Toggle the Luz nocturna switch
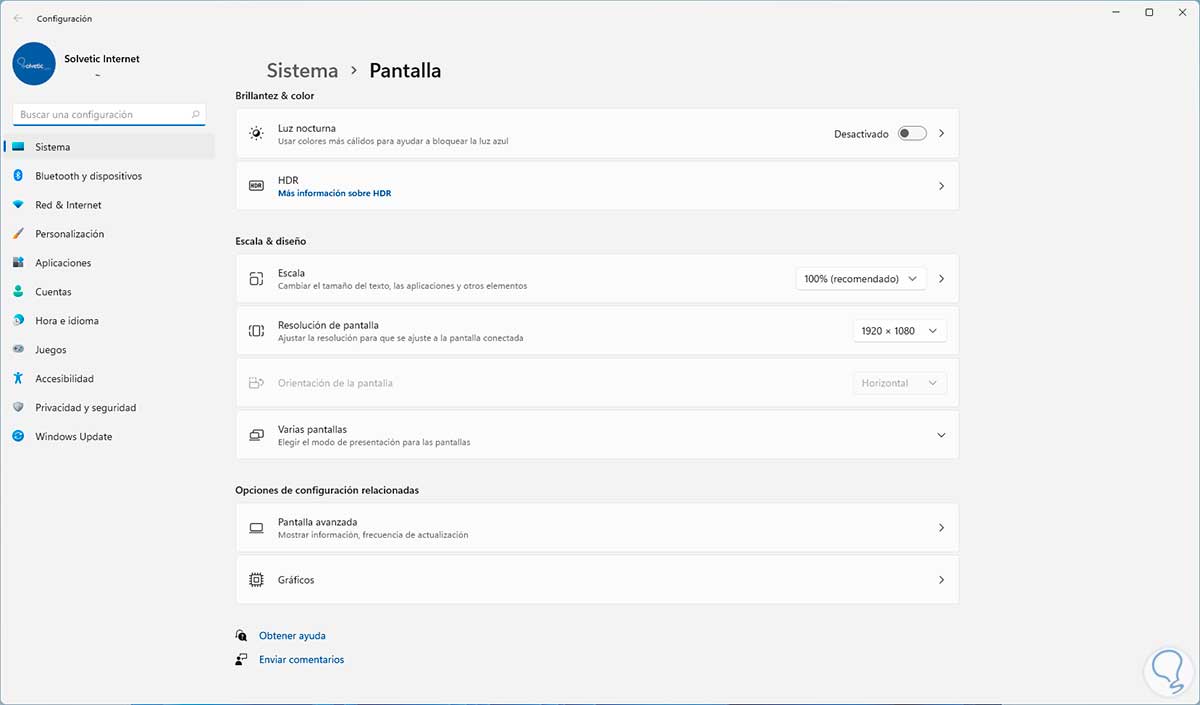Image resolution: width=1200 pixels, height=705 pixels. click(911, 133)
